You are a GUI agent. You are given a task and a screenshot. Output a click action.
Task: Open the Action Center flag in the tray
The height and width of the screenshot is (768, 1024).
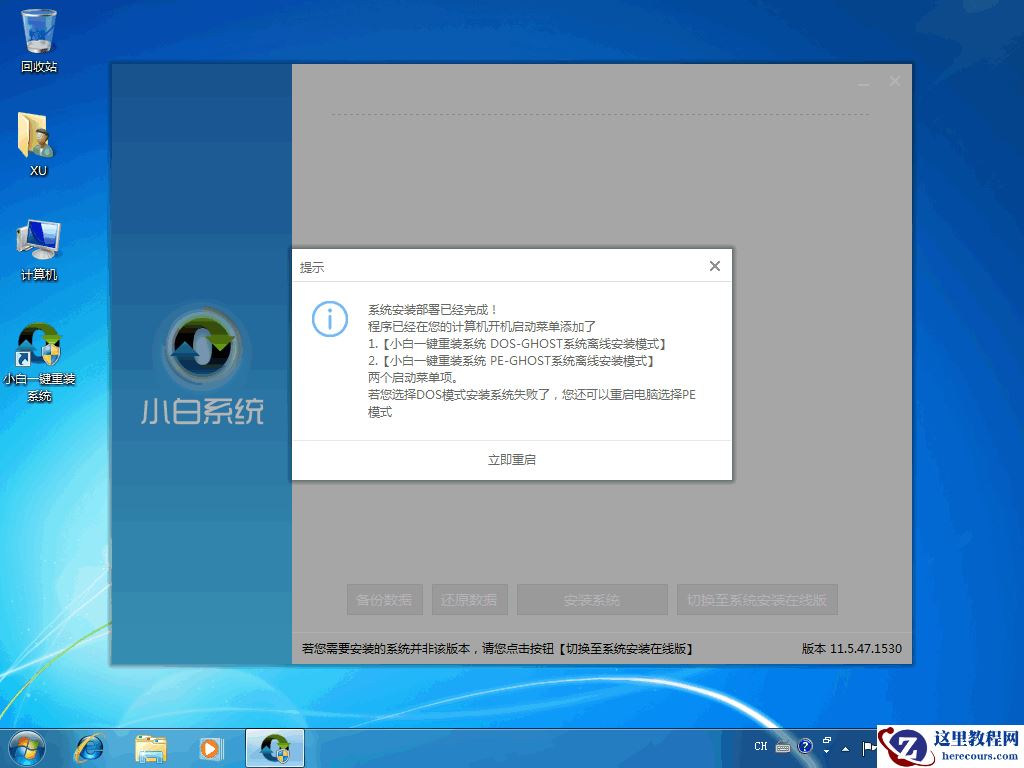(x=866, y=746)
